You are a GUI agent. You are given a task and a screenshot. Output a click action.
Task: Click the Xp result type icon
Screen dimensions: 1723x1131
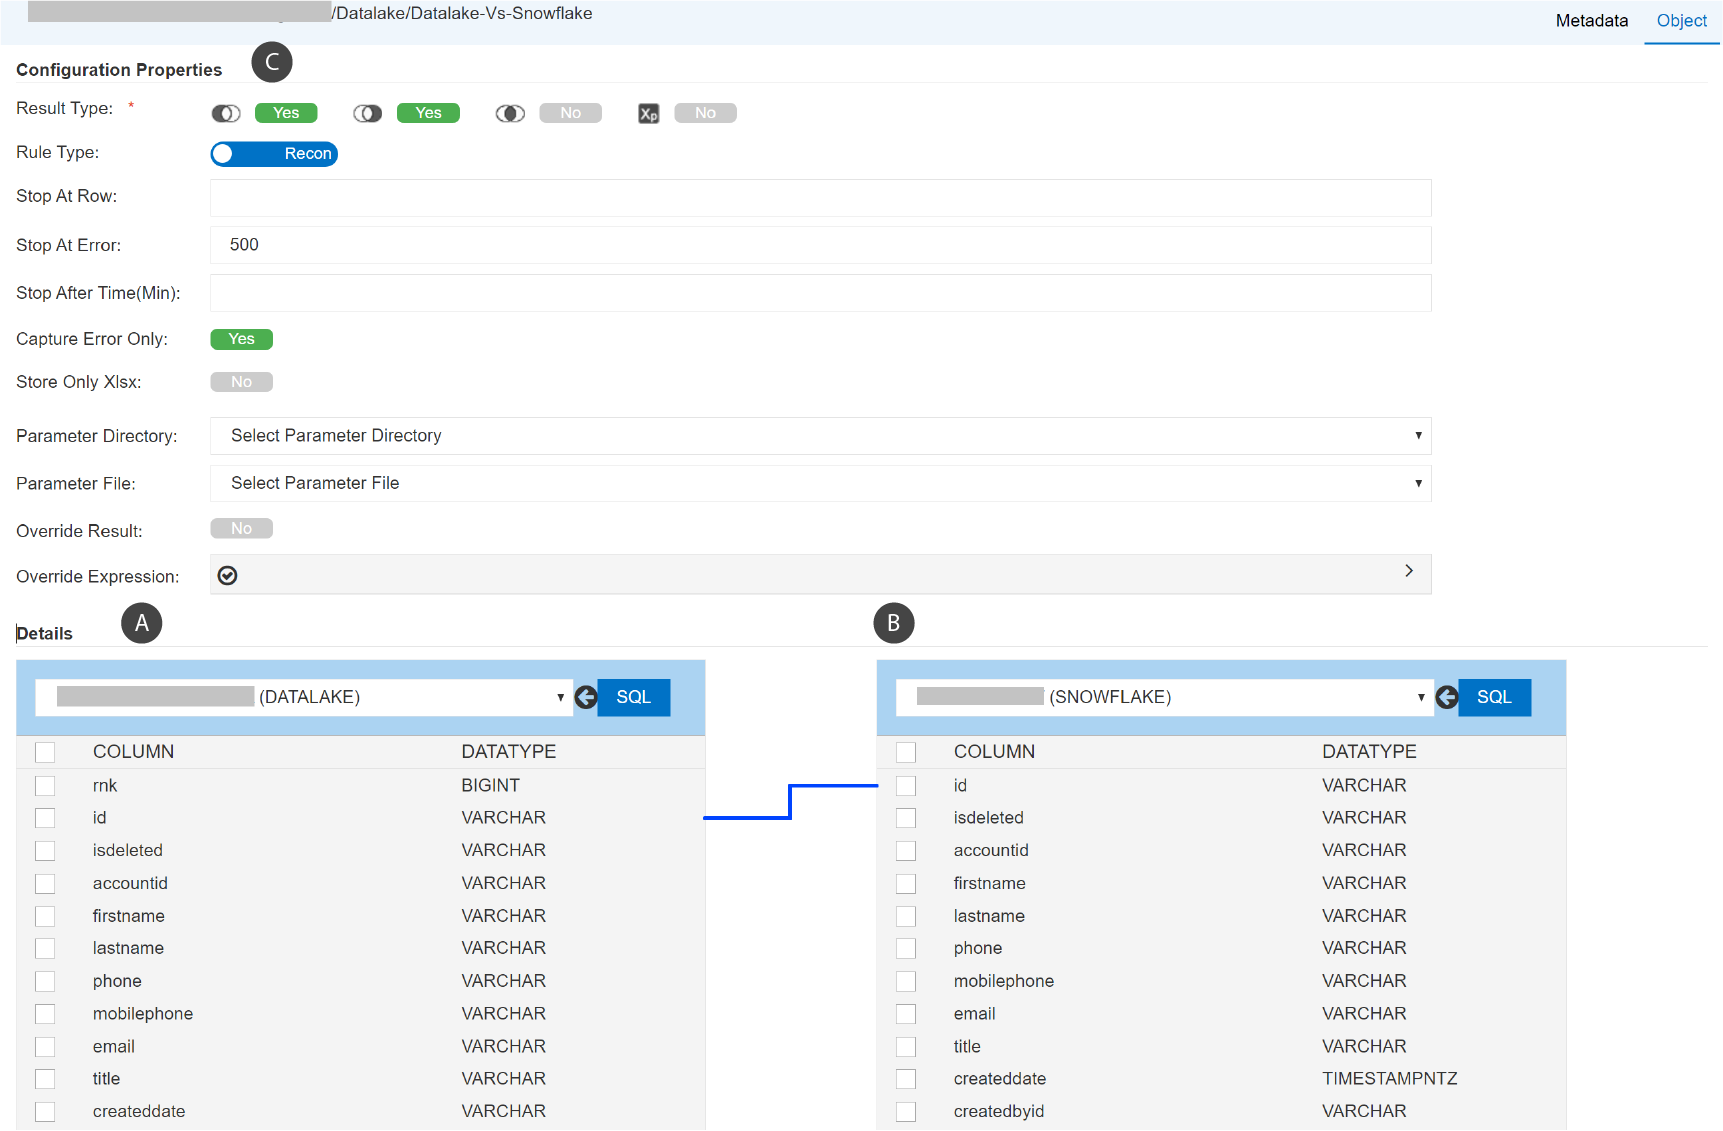(x=649, y=114)
